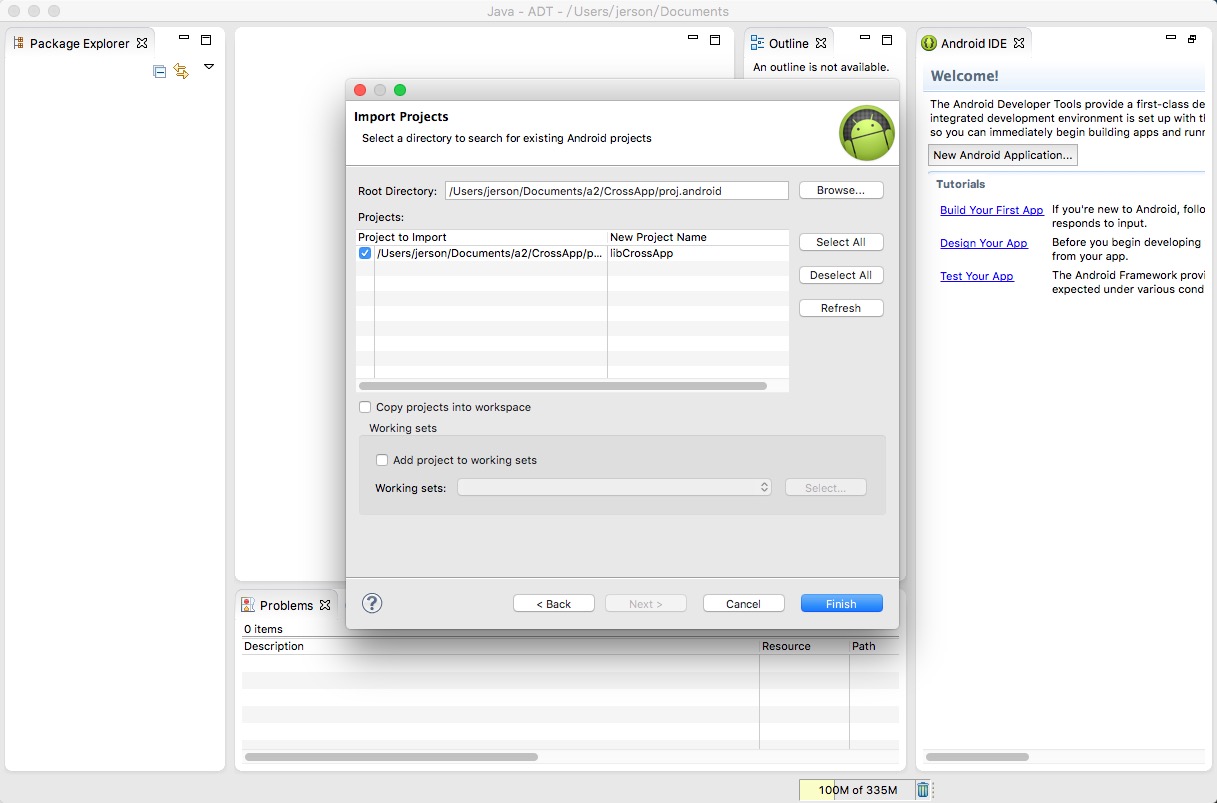Select the Problems tab
Screen dimensions: 1217x803
286,605
